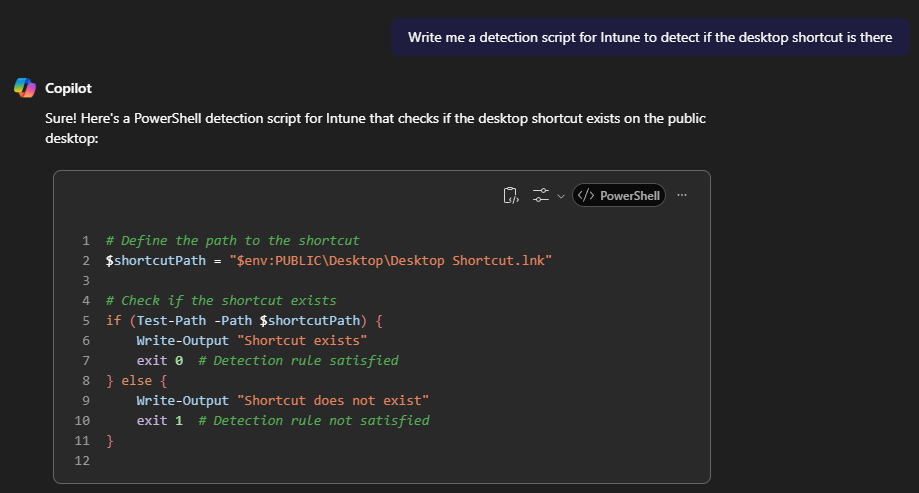Click the Copilot logo icon

point(25,88)
